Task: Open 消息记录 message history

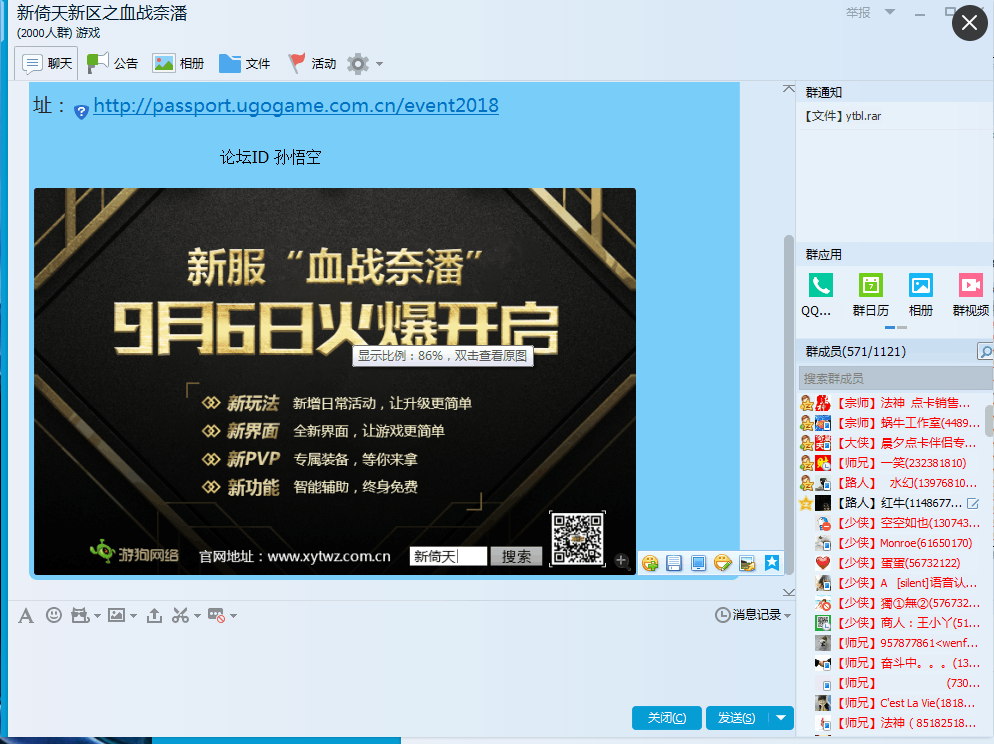Action: (749, 615)
